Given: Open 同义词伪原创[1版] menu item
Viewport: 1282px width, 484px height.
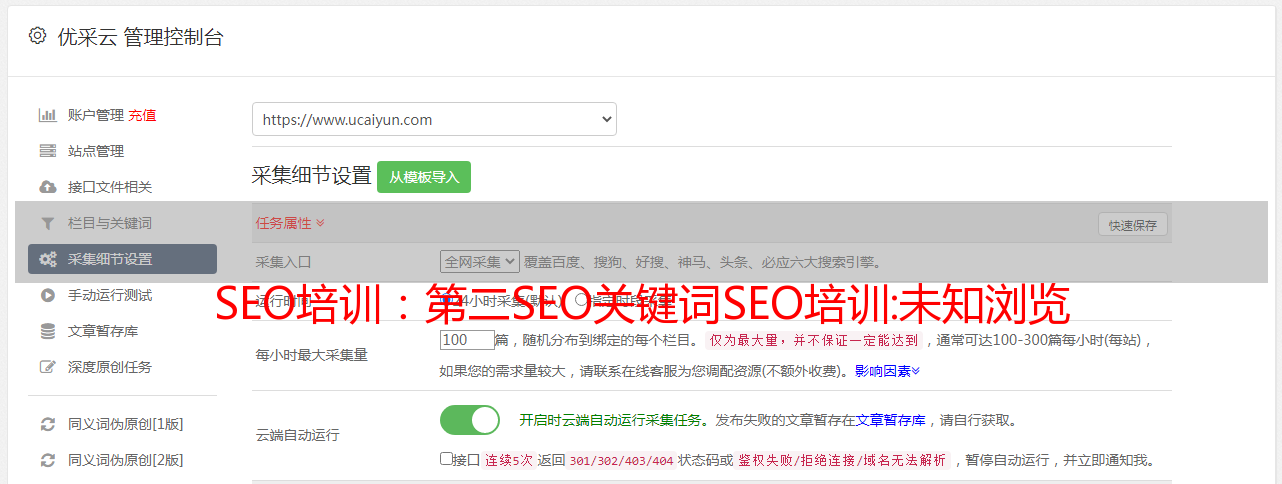Looking at the screenshot, I should pos(125,424).
